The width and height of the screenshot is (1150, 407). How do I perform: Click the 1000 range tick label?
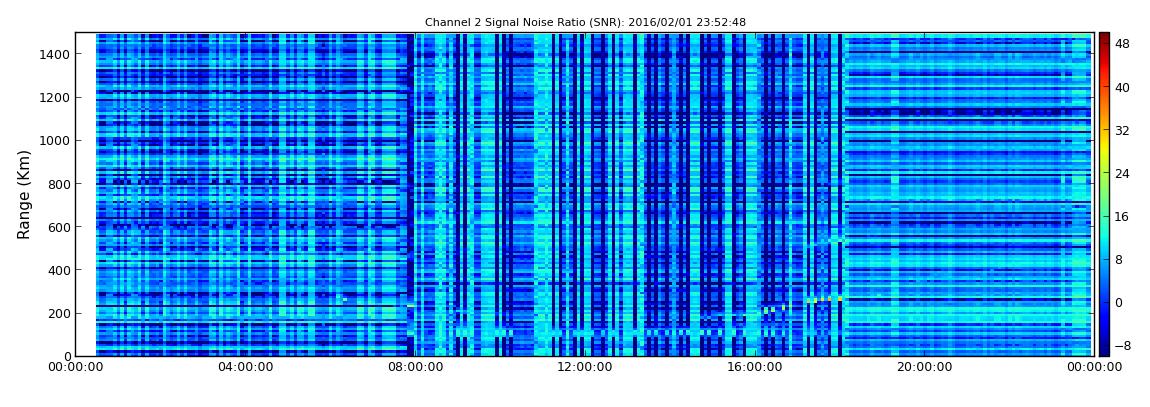pyautogui.click(x=55, y=141)
